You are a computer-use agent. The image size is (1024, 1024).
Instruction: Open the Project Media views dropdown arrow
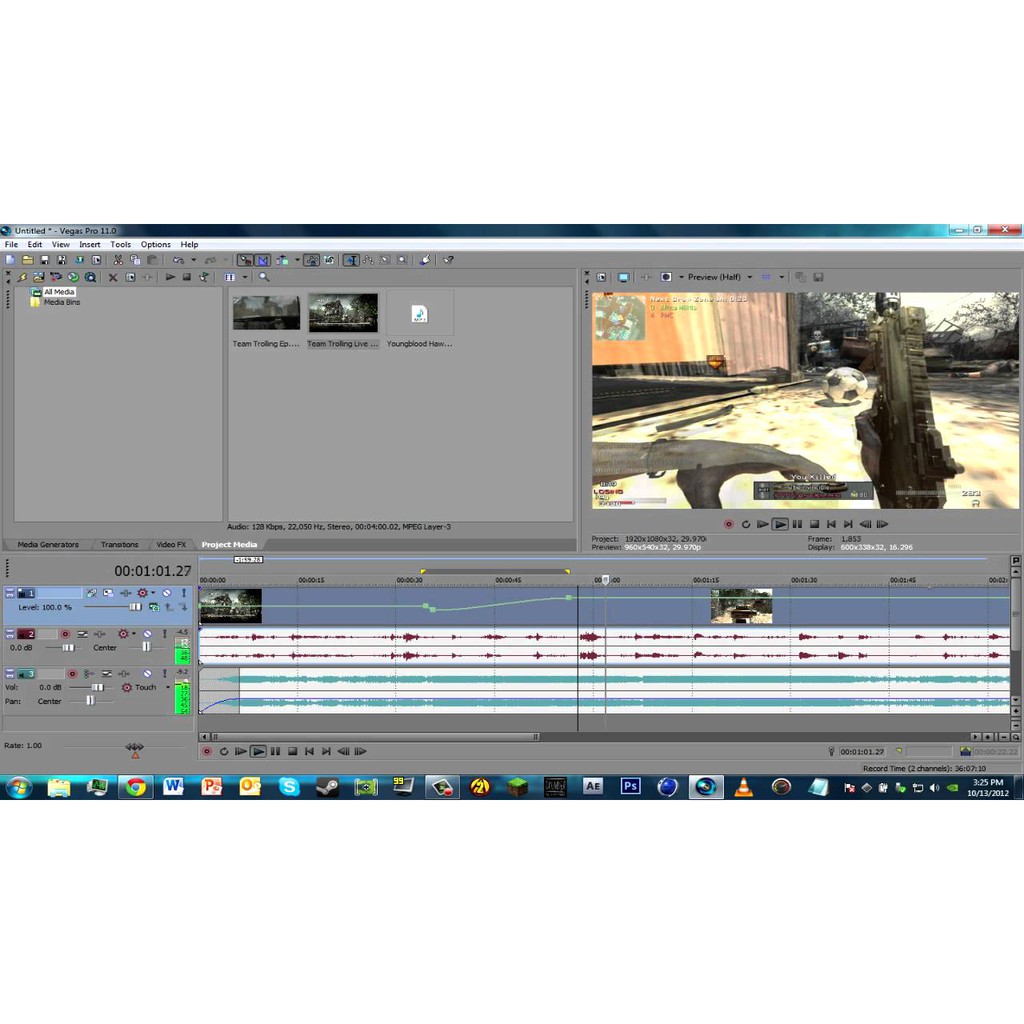(x=244, y=277)
